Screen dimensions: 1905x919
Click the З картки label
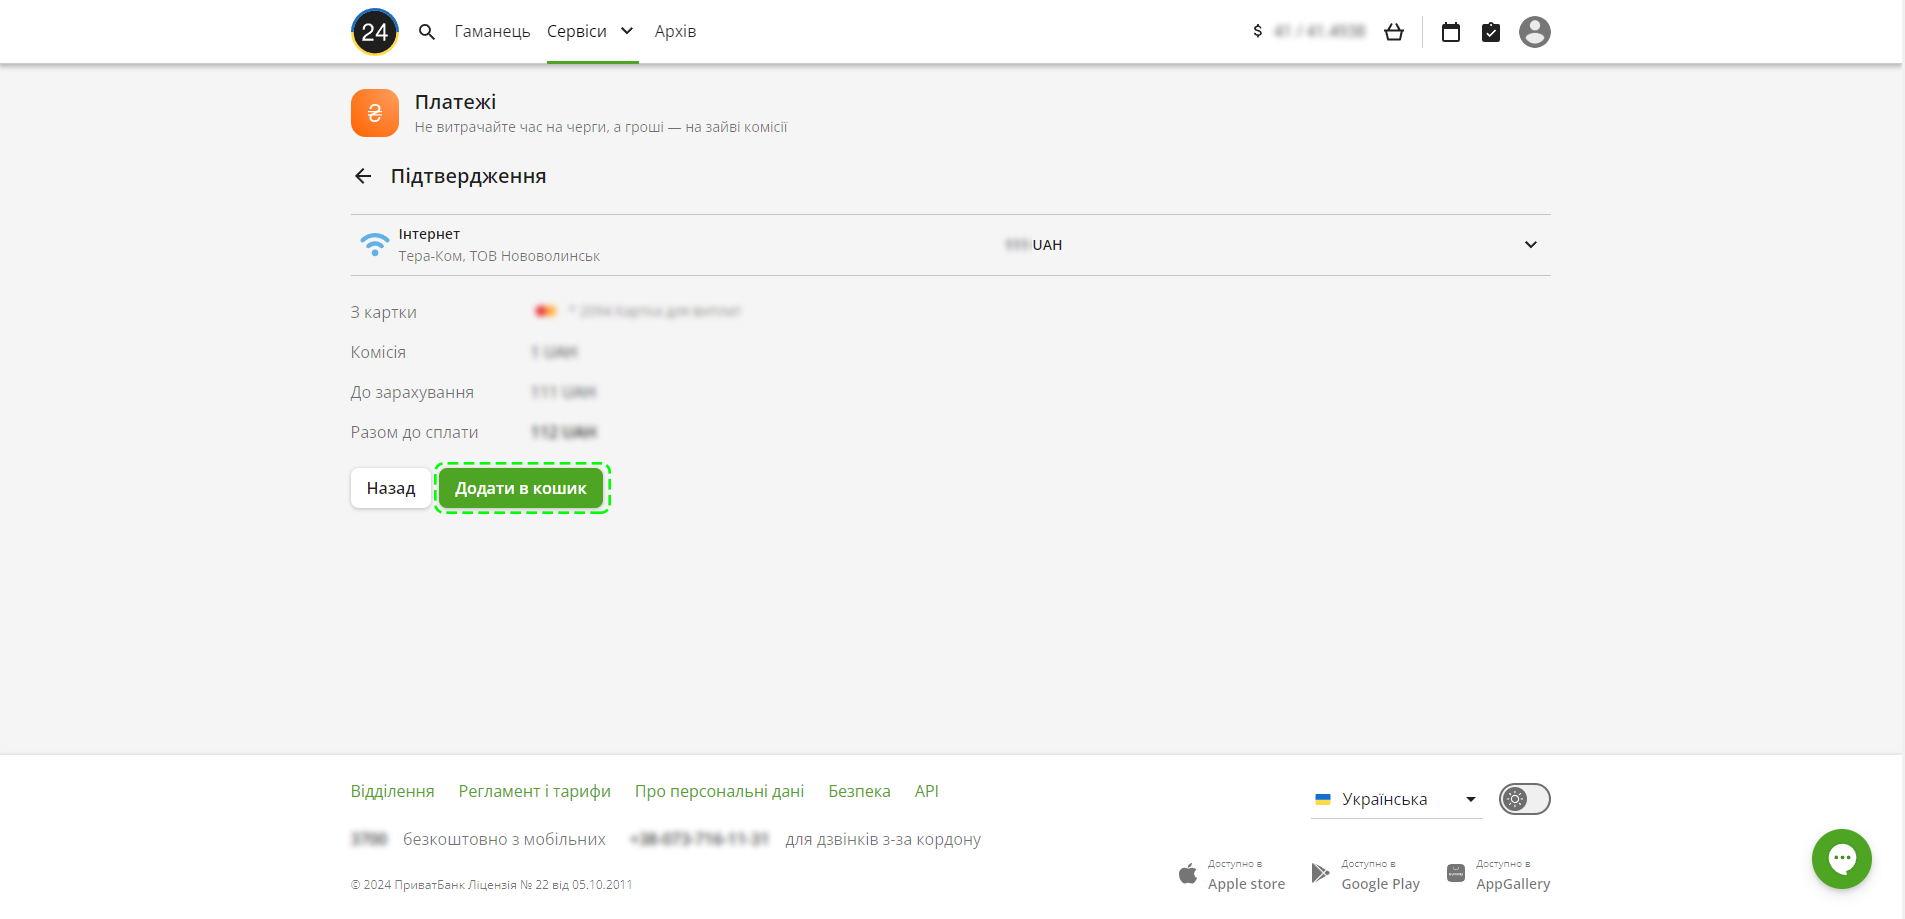tap(383, 312)
